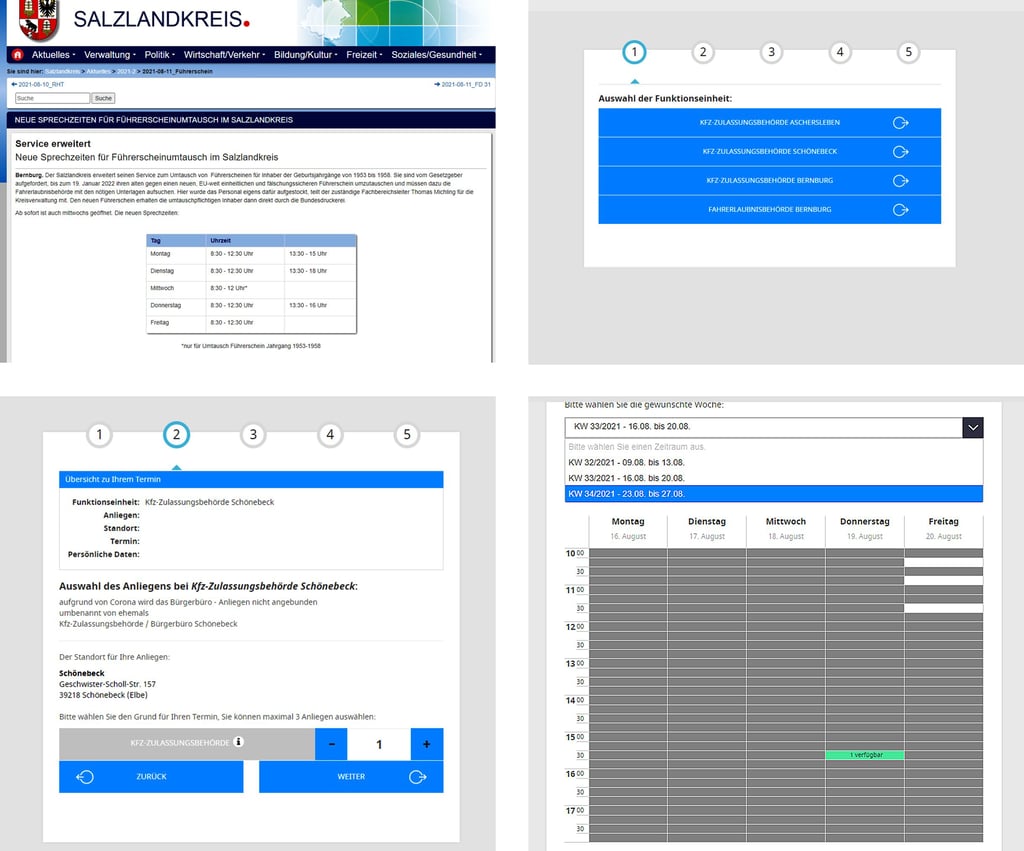Select Kfz-Zulassungsbehörde Schönebeck
This screenshot has height=851, width=1024.
coord(769,152)
